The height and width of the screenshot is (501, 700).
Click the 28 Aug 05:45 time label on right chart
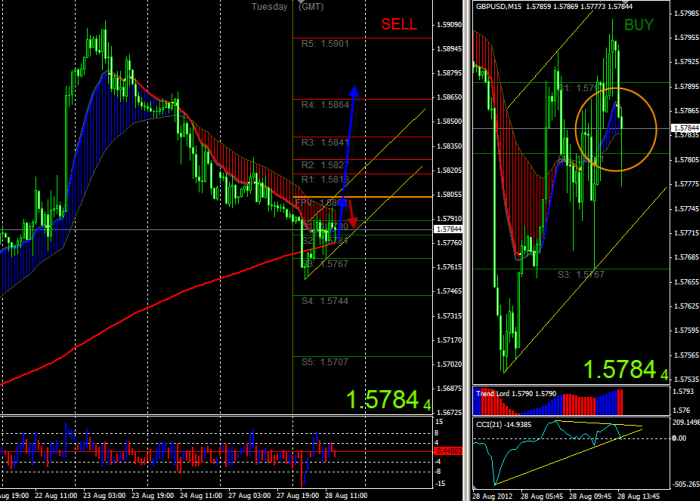pos(542,496)
